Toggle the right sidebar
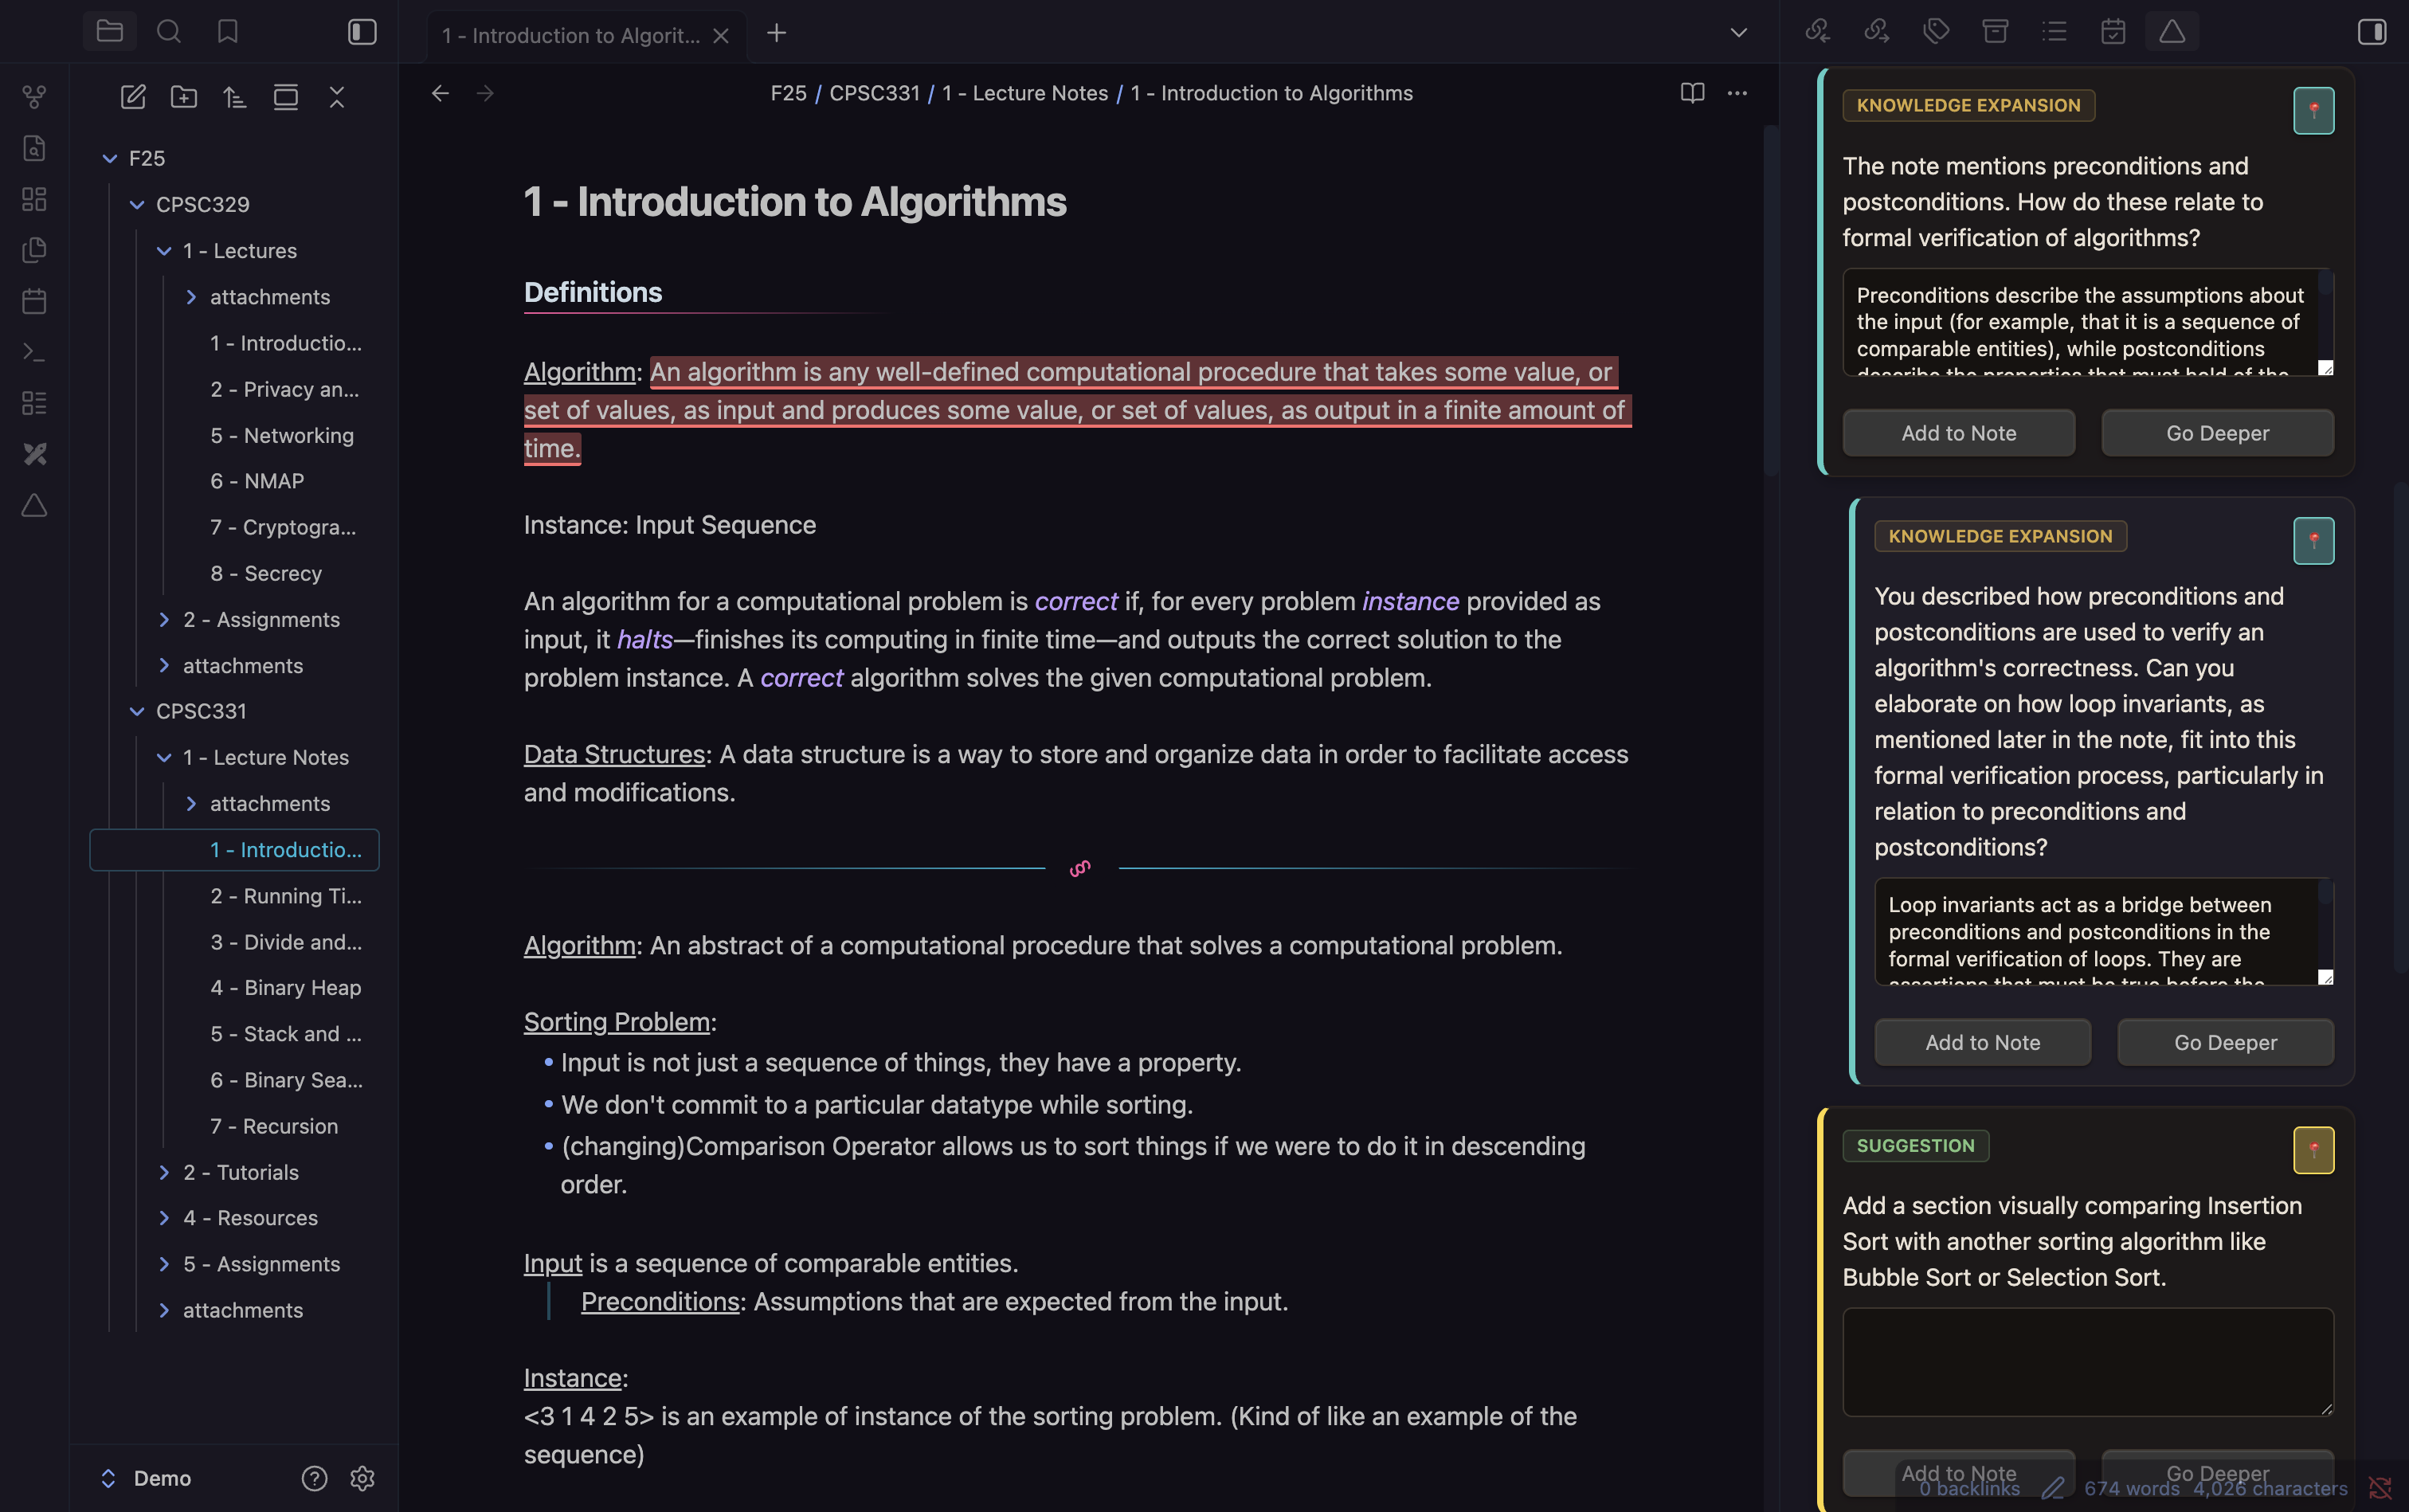The height and width of the screenshot is (1512, 2409). click(2372, 32)
